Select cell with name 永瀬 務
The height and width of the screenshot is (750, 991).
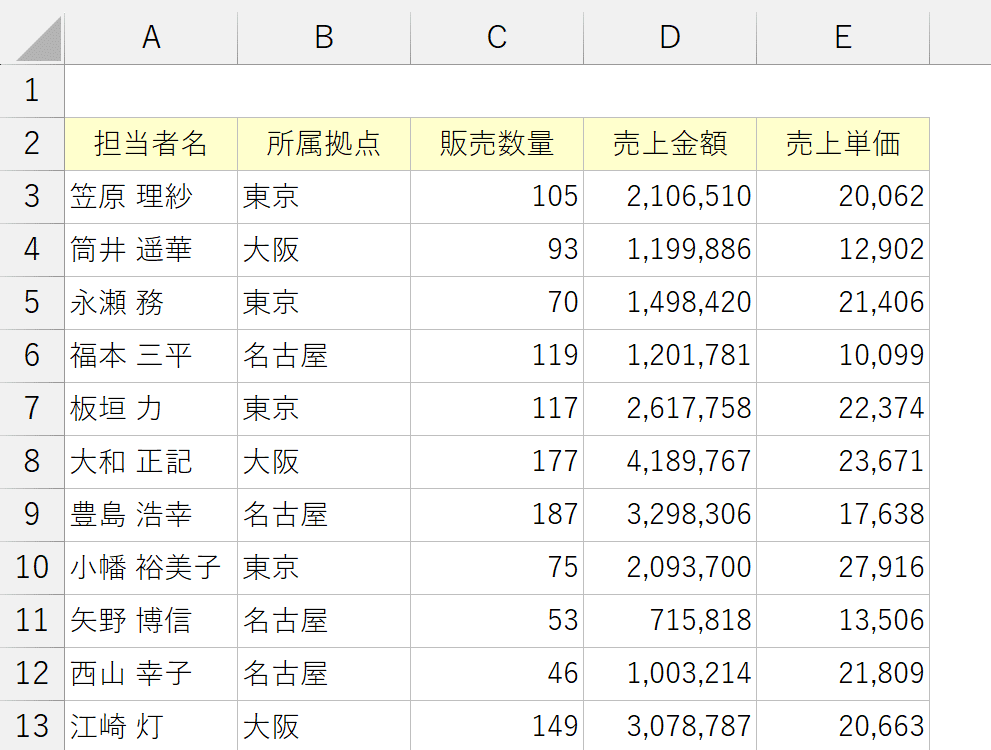tap(151, 303)
